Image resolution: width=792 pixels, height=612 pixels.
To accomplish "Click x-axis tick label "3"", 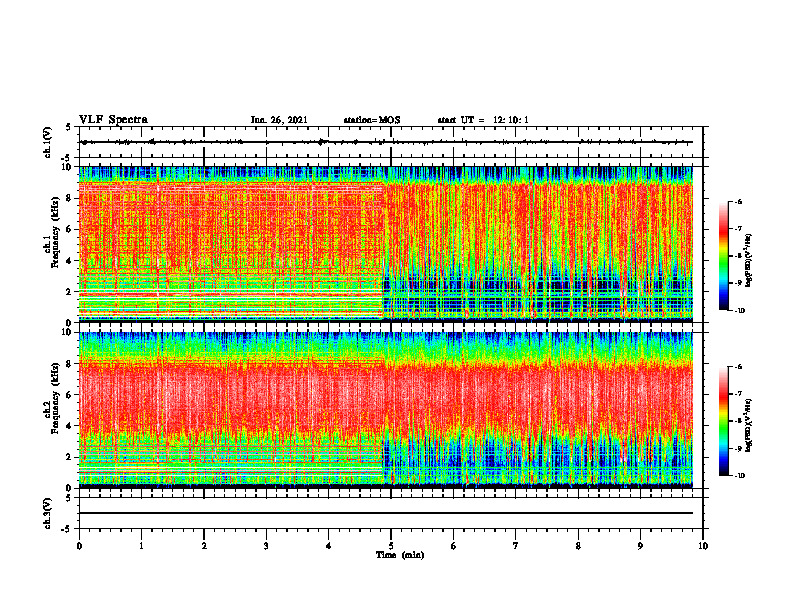I will (266, 546).
